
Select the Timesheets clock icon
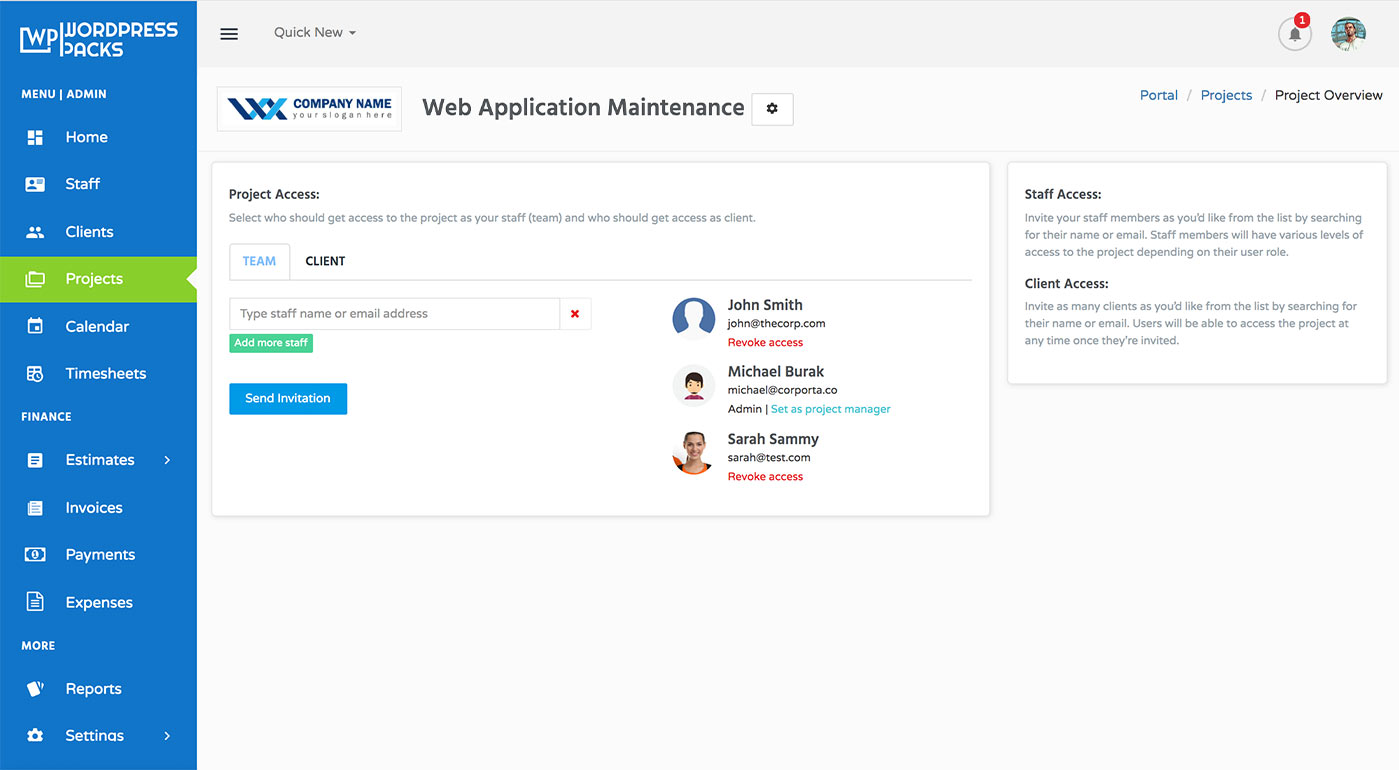[x=34, y=373]
